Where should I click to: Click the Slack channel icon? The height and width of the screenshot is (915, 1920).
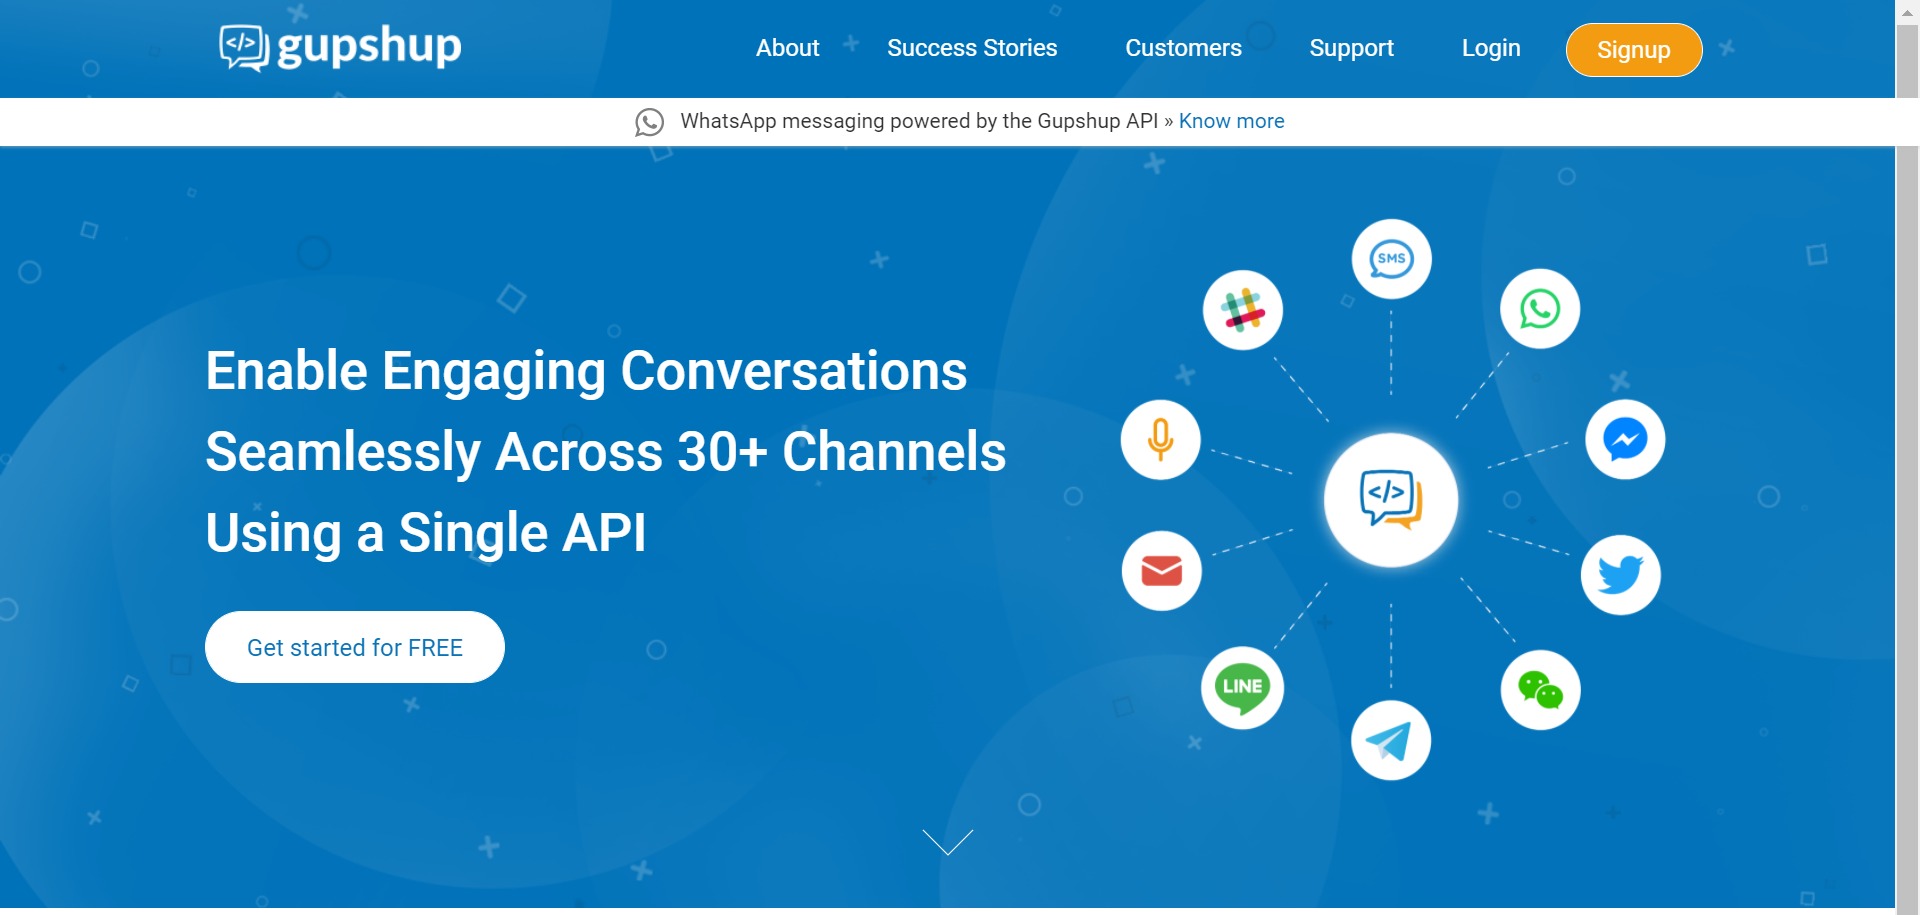click(x=1242, y=310)
